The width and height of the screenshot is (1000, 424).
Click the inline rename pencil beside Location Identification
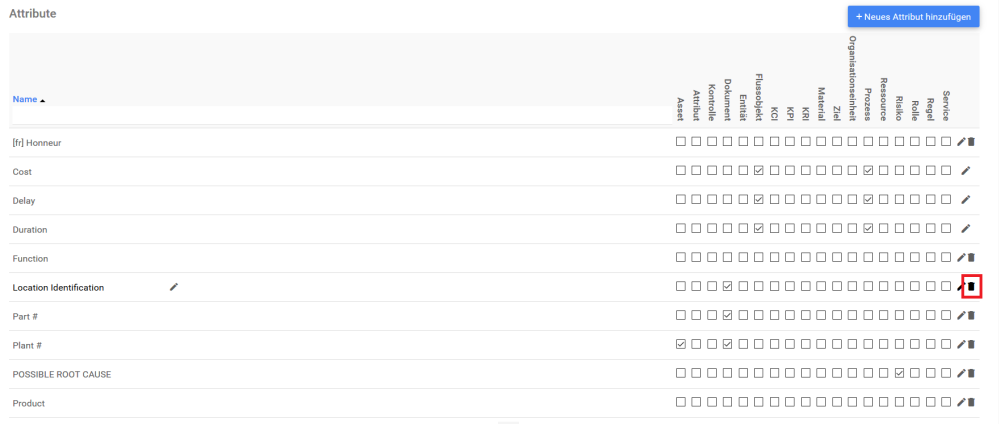pos(174,287)
